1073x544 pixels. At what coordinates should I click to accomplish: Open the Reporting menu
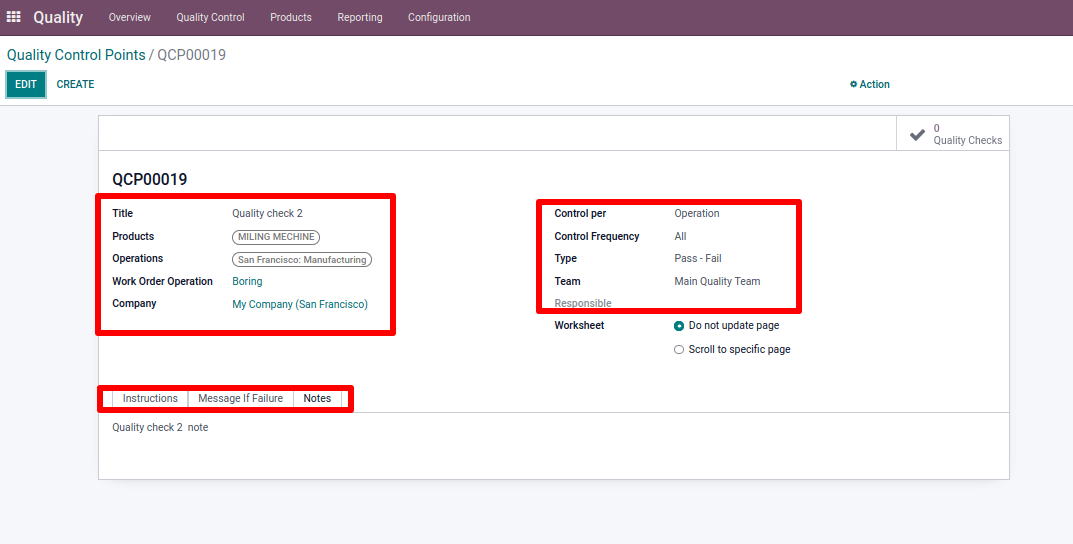pyautogui.click(x=360, y=17)
